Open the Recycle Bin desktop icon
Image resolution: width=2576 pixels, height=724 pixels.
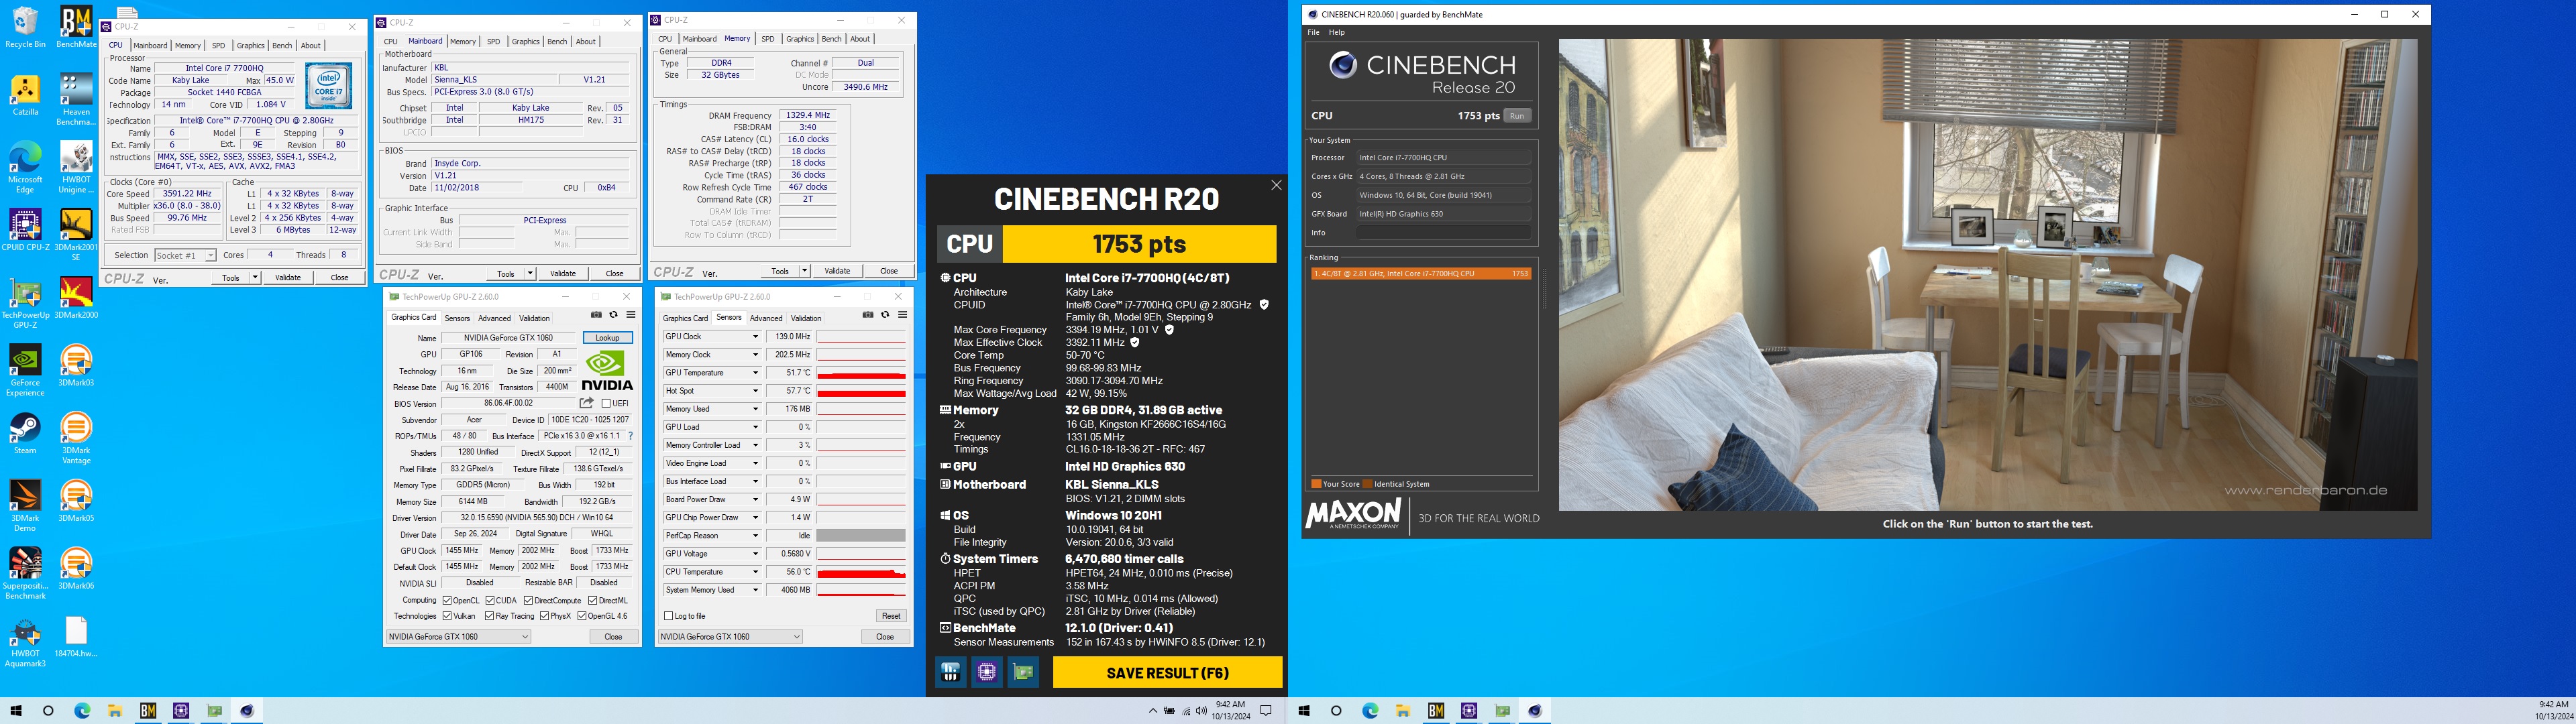tap(25, 27)
